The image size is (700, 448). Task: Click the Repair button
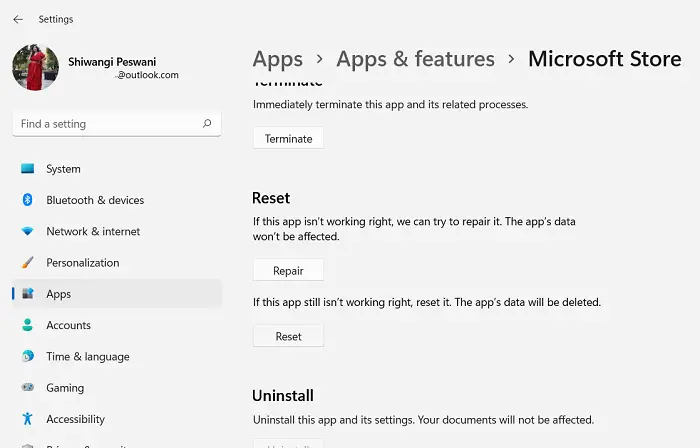(288, 270)
